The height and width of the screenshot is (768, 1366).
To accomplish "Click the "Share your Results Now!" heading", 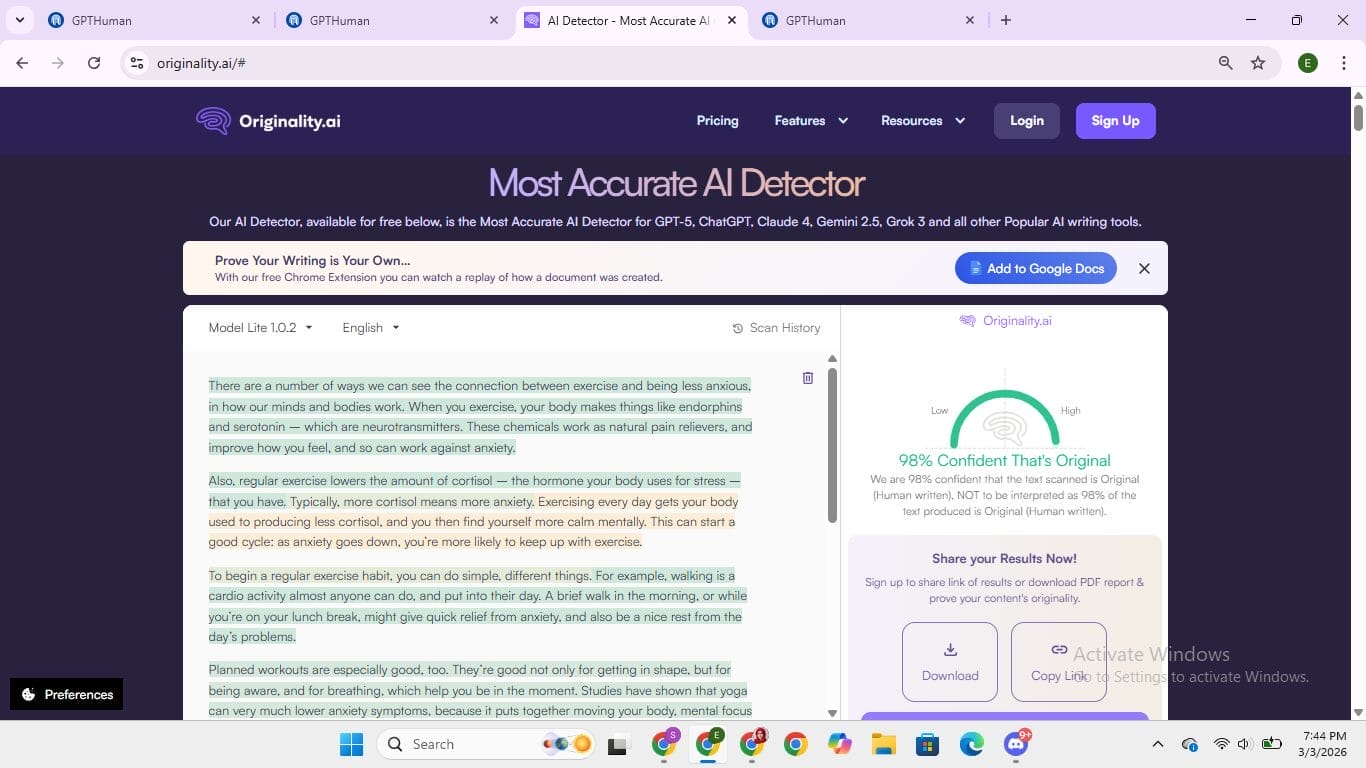I will tap(1004, 559).
